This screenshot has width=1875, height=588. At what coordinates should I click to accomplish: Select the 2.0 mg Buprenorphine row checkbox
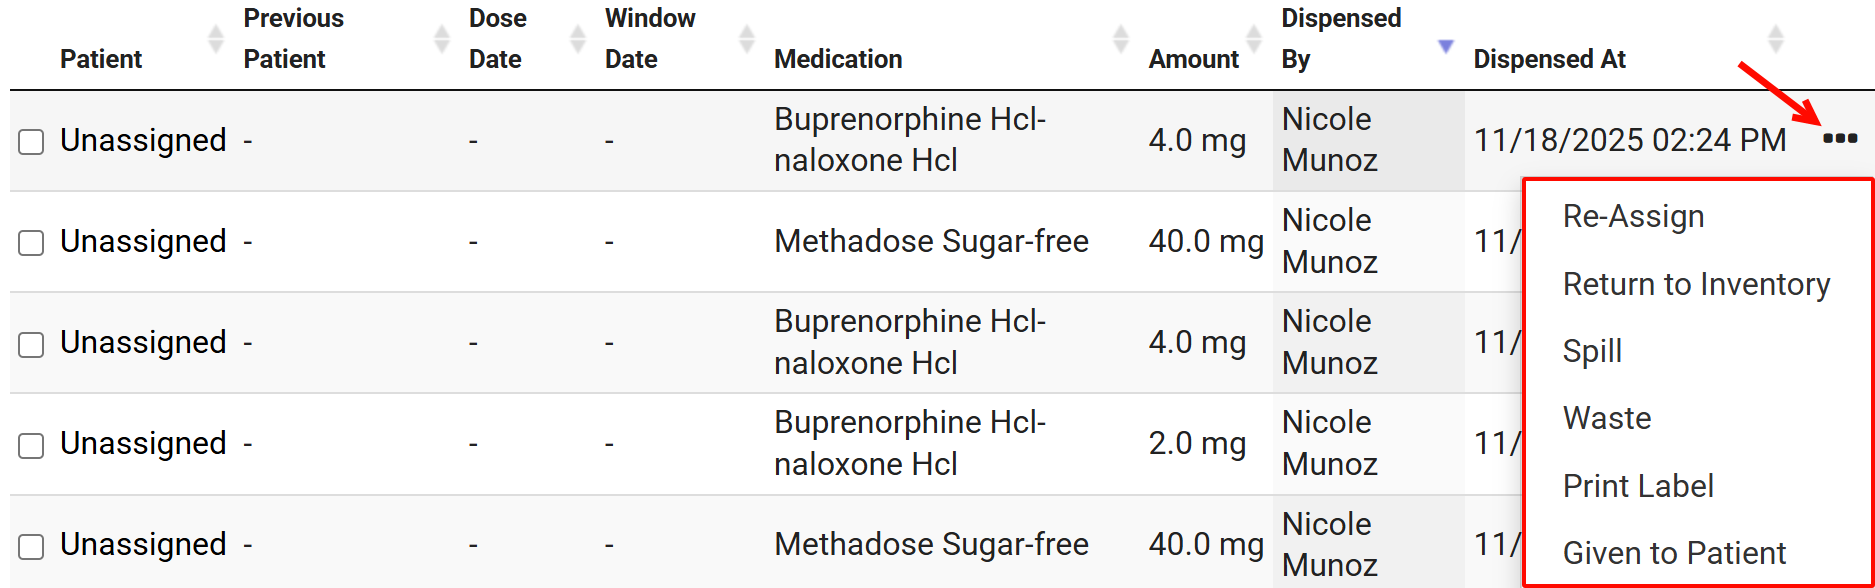32,445
